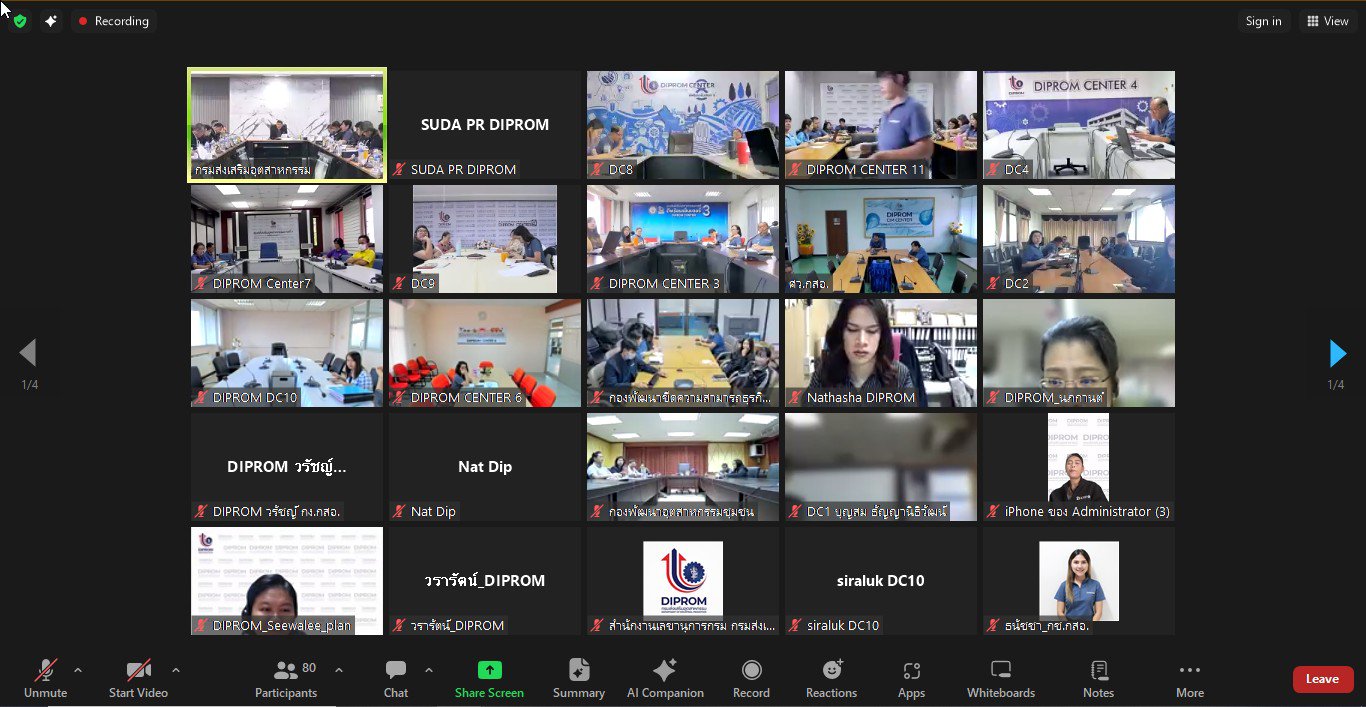Select the DC8 video tile
This screenshot has height=707, width=1366.
[x=683, y=125]
